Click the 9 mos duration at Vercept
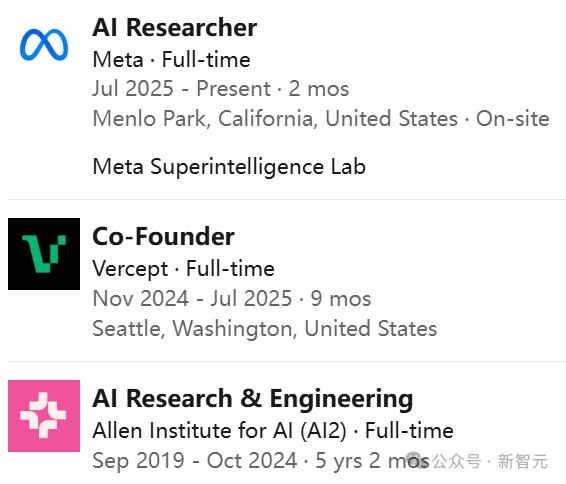566x484 pixels. [341, 298]
